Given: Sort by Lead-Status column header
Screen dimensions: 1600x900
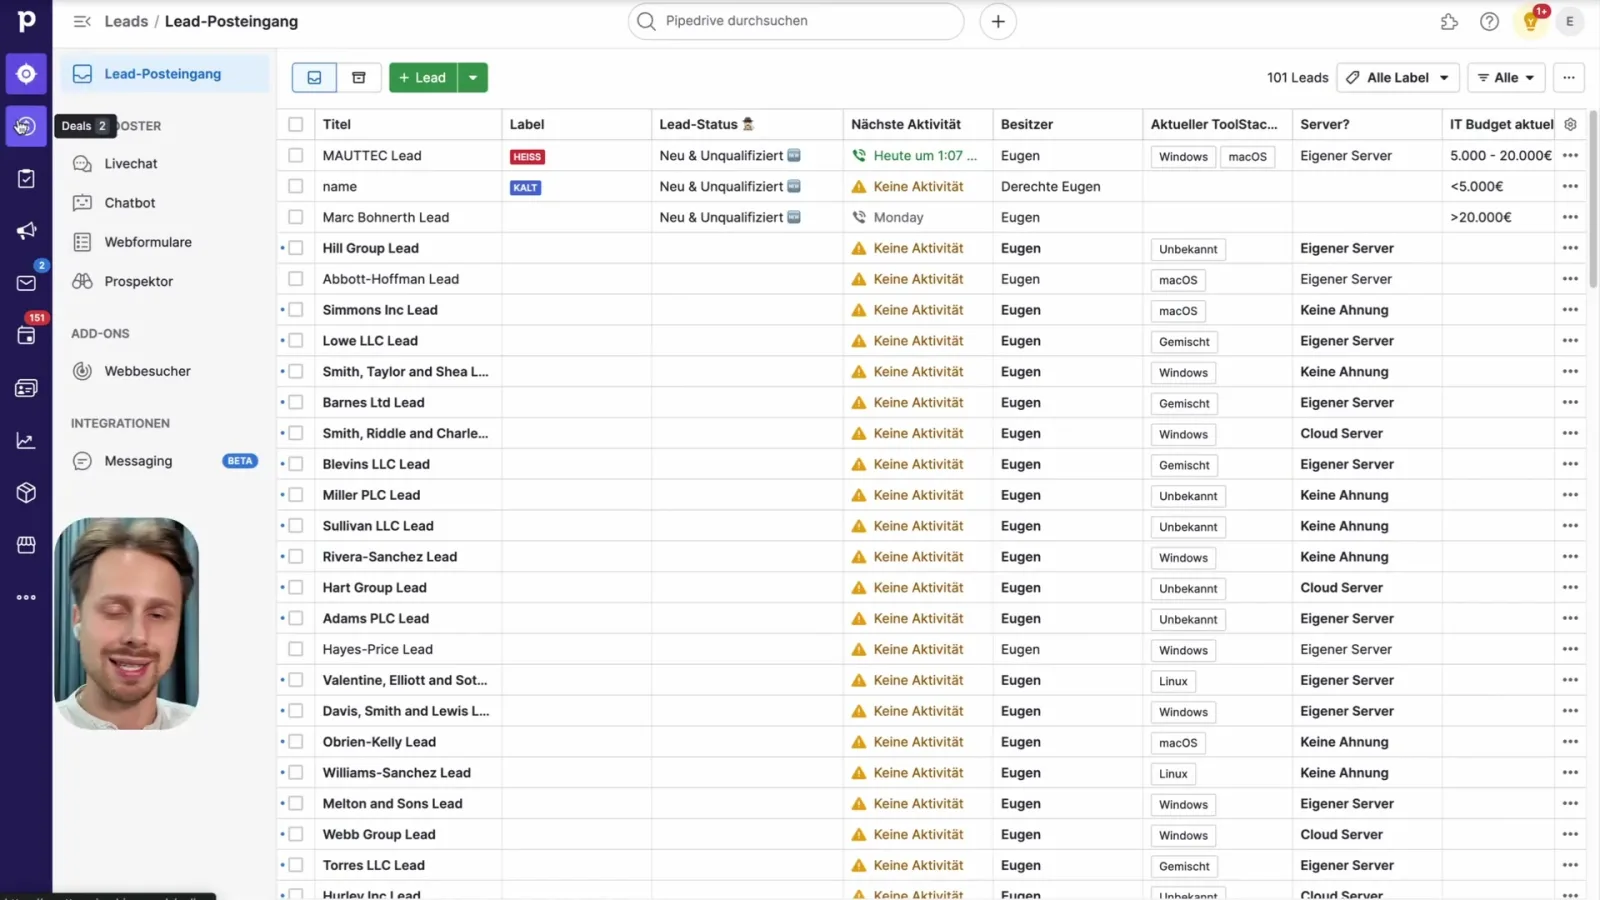Looking at the screenshot, I should tap(706, 124).
